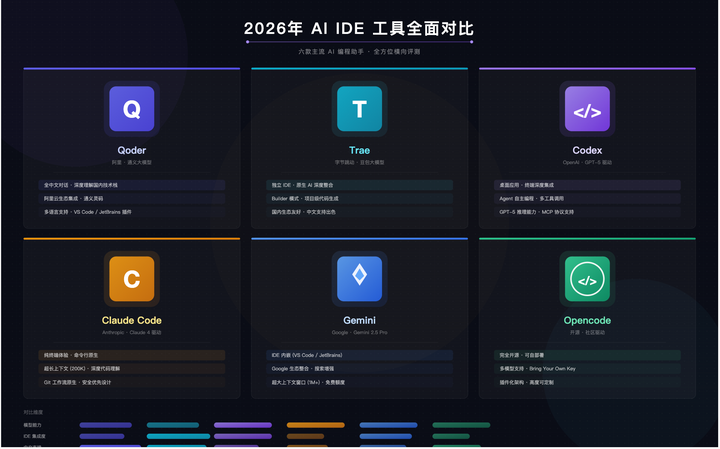Select the Opencode card title
720x449 pixels.
(x=587, y=320)
